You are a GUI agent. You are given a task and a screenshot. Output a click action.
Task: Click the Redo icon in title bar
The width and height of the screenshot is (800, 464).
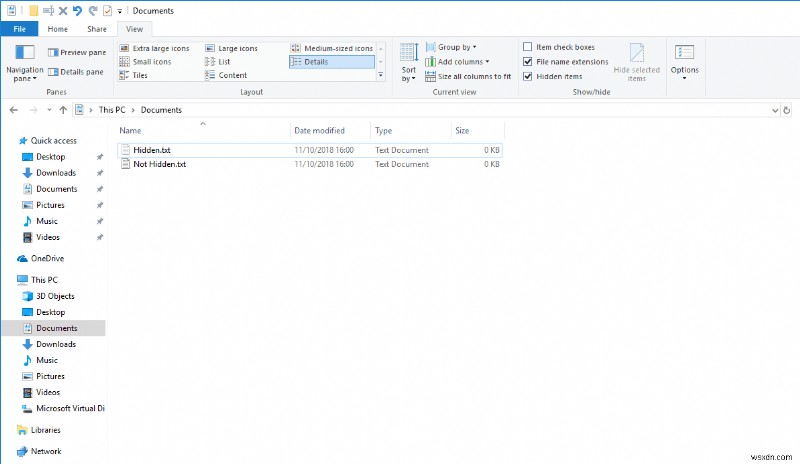(x=92, y=10)
